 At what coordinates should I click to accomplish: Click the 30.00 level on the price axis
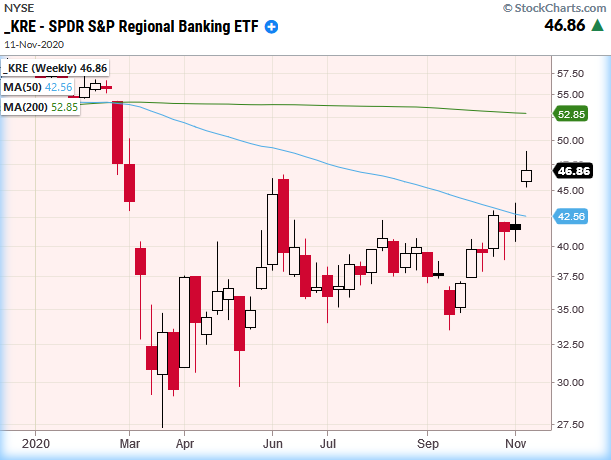[573, 382]
